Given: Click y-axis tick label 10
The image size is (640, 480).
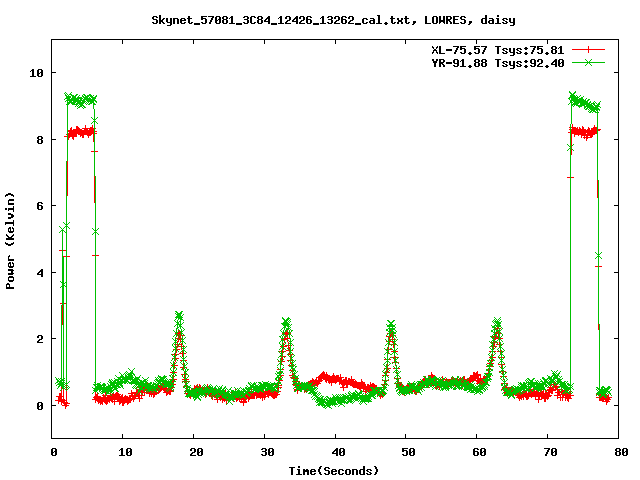Looking at the screenshot, I should pos(36,73).
